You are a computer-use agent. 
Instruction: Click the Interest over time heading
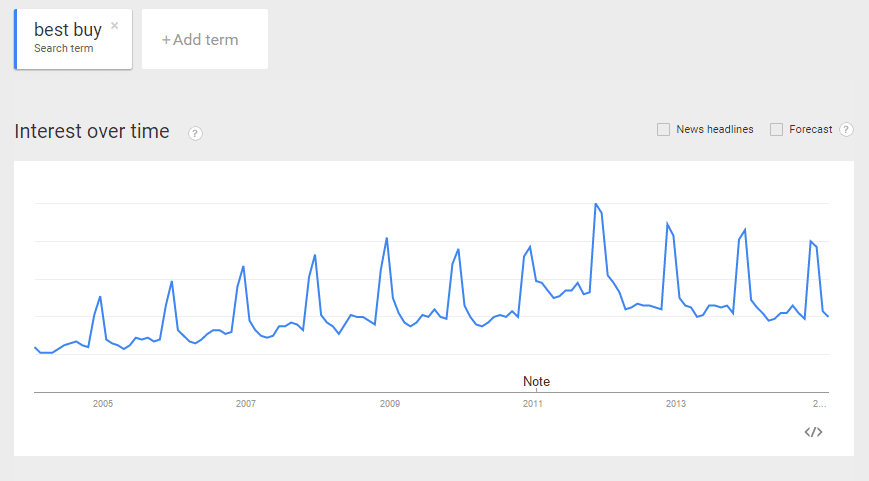point(92,131)
